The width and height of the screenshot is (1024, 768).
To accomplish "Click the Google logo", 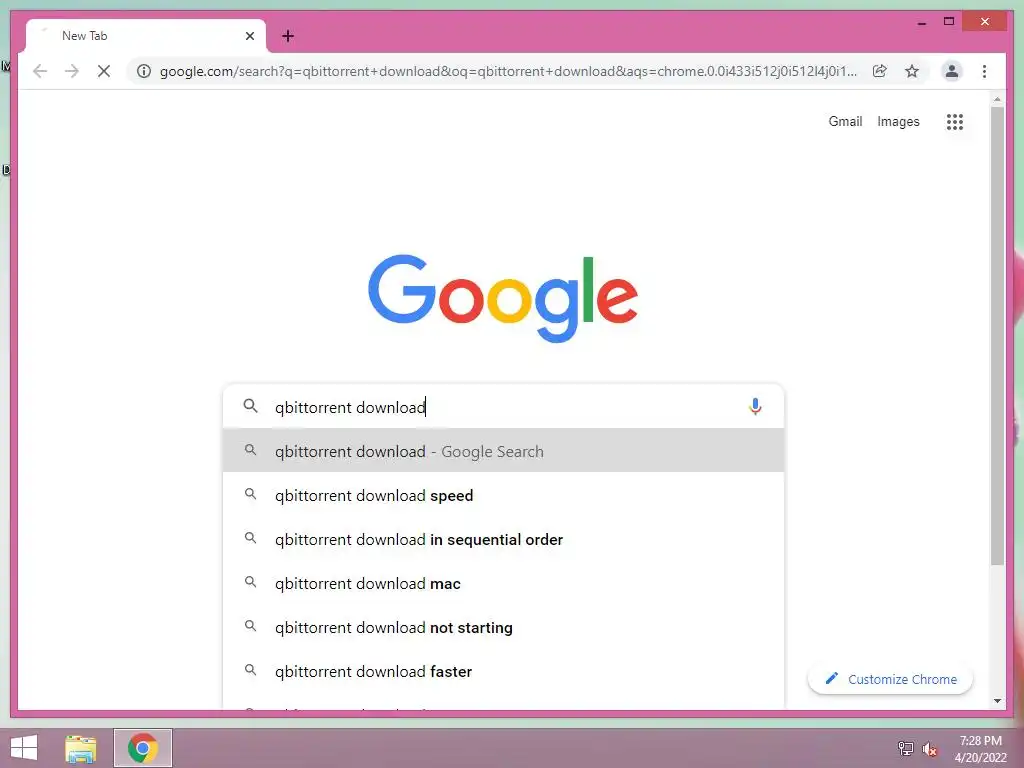I will [x=503, y=298].
